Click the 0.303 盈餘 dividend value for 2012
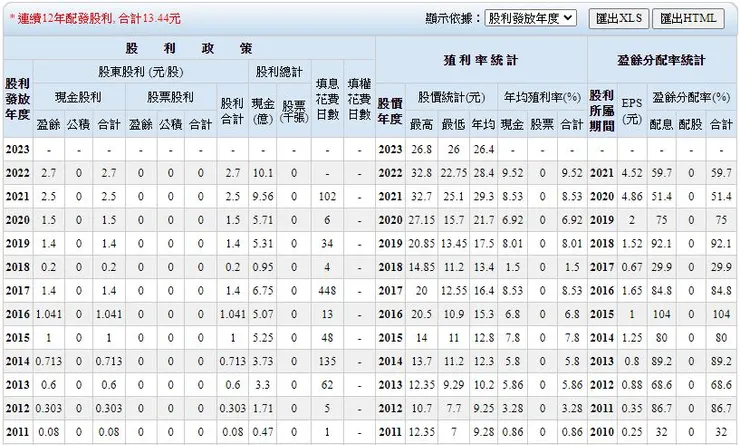Viewport: 740px width, 445px height. pyautogui.click(x=49, y=409)
